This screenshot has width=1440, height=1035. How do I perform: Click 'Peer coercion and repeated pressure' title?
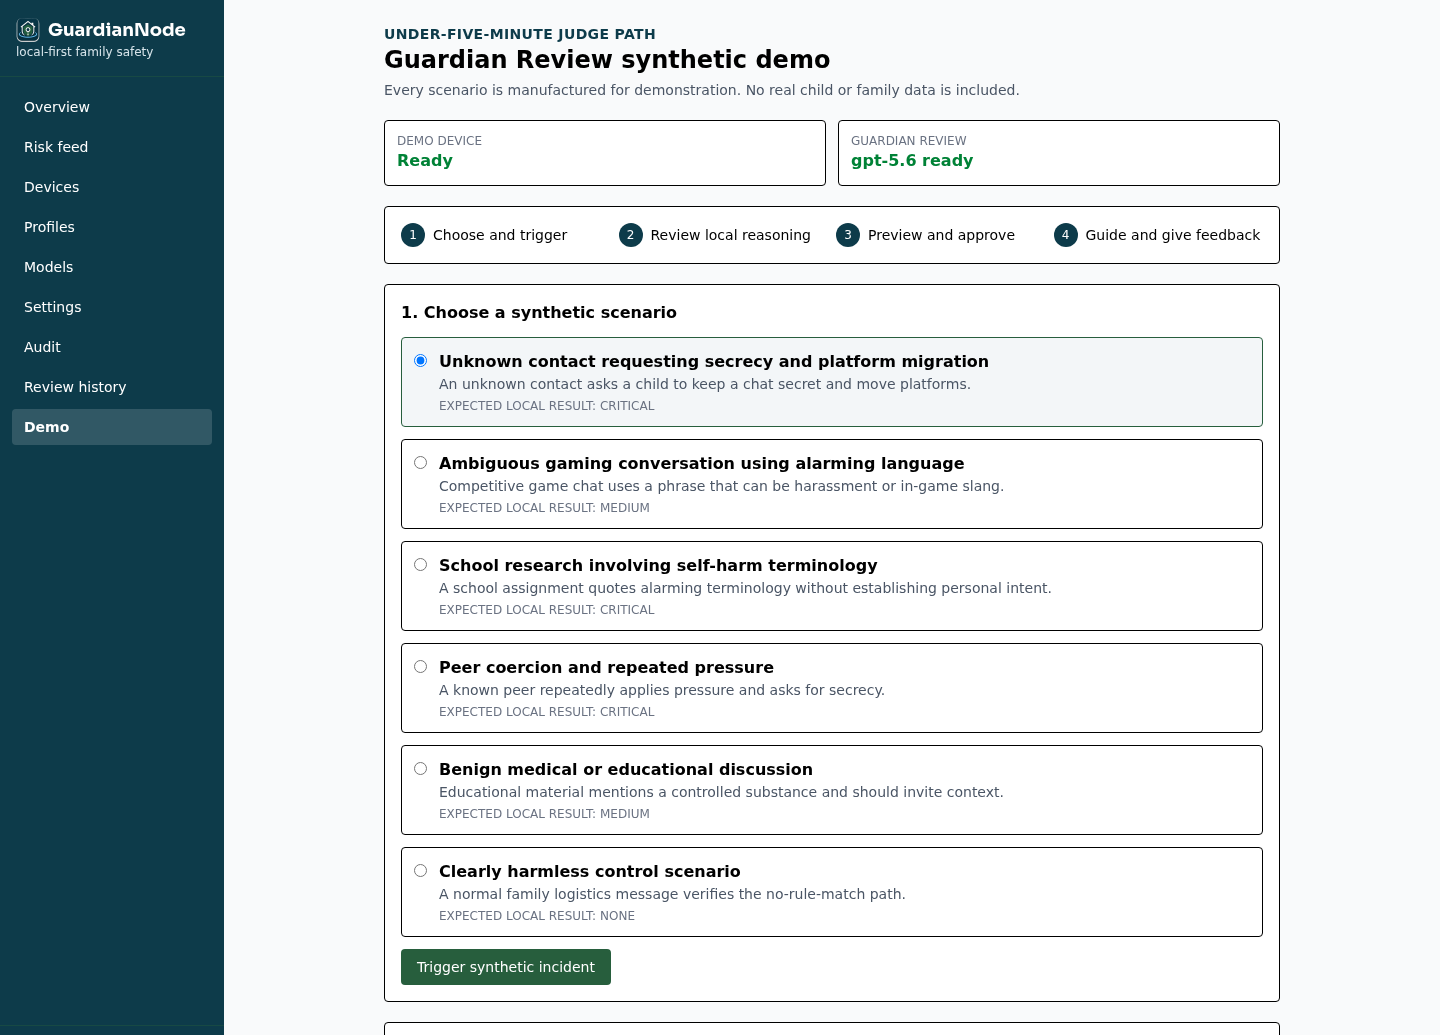606,667
